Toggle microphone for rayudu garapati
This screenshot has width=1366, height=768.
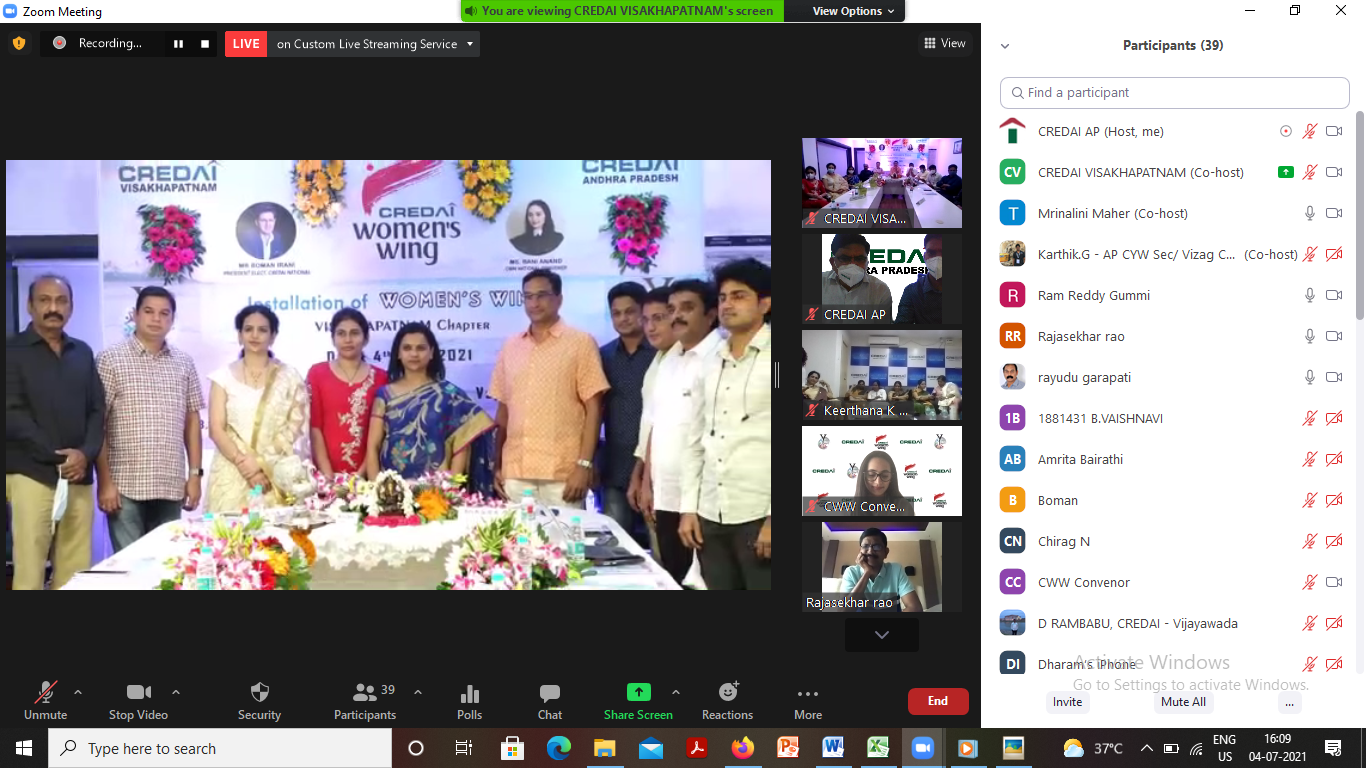[x=1310, y=377]
